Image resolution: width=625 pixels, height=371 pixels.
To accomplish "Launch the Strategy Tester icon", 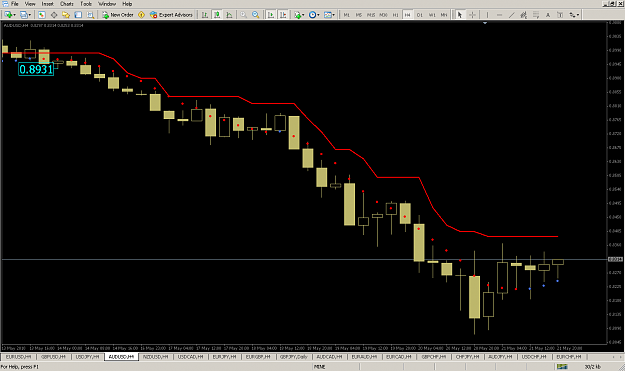I will [90, 15].
